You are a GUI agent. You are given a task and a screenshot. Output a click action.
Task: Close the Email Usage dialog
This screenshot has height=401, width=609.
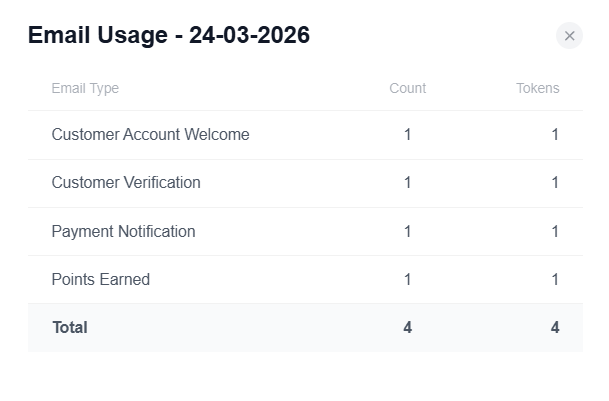569,36
